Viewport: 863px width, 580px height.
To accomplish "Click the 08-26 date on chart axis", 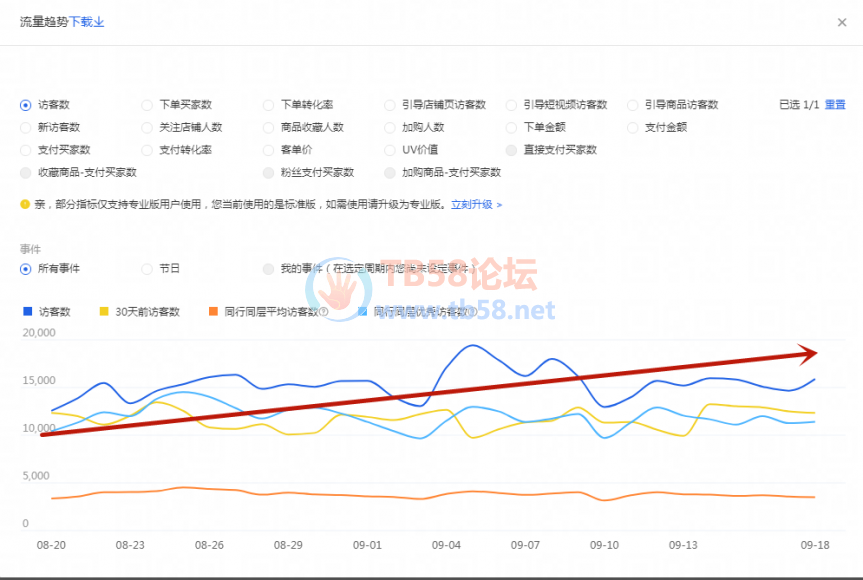I will pyautogui.click(x=209, y=545).
